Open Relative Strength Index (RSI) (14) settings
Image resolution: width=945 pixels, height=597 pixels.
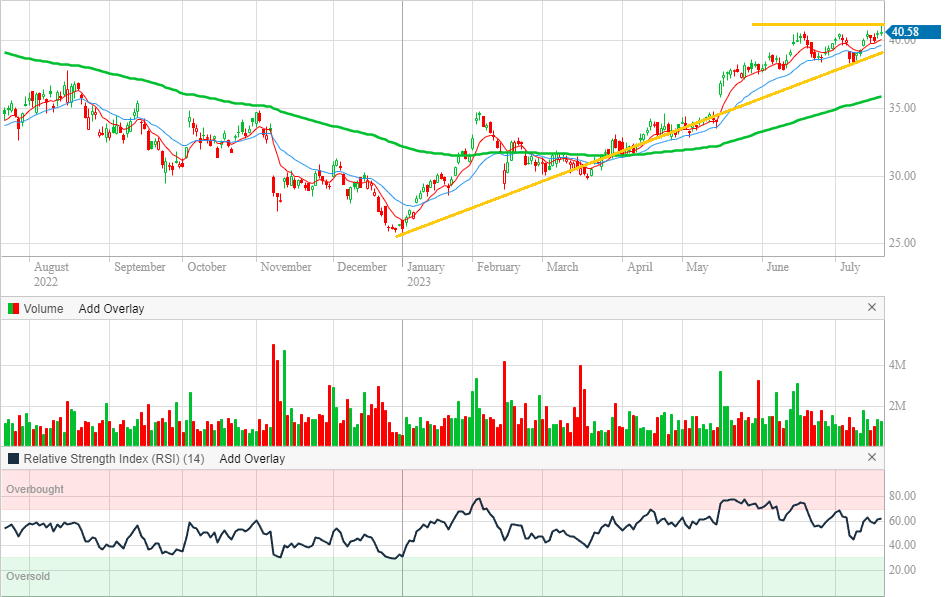tap(114, 459)
